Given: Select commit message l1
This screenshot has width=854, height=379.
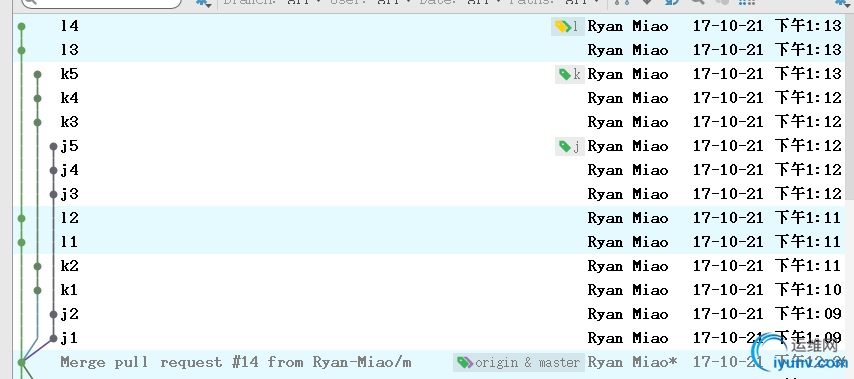Looking at the screenshot, I should (x=69, y=241).
